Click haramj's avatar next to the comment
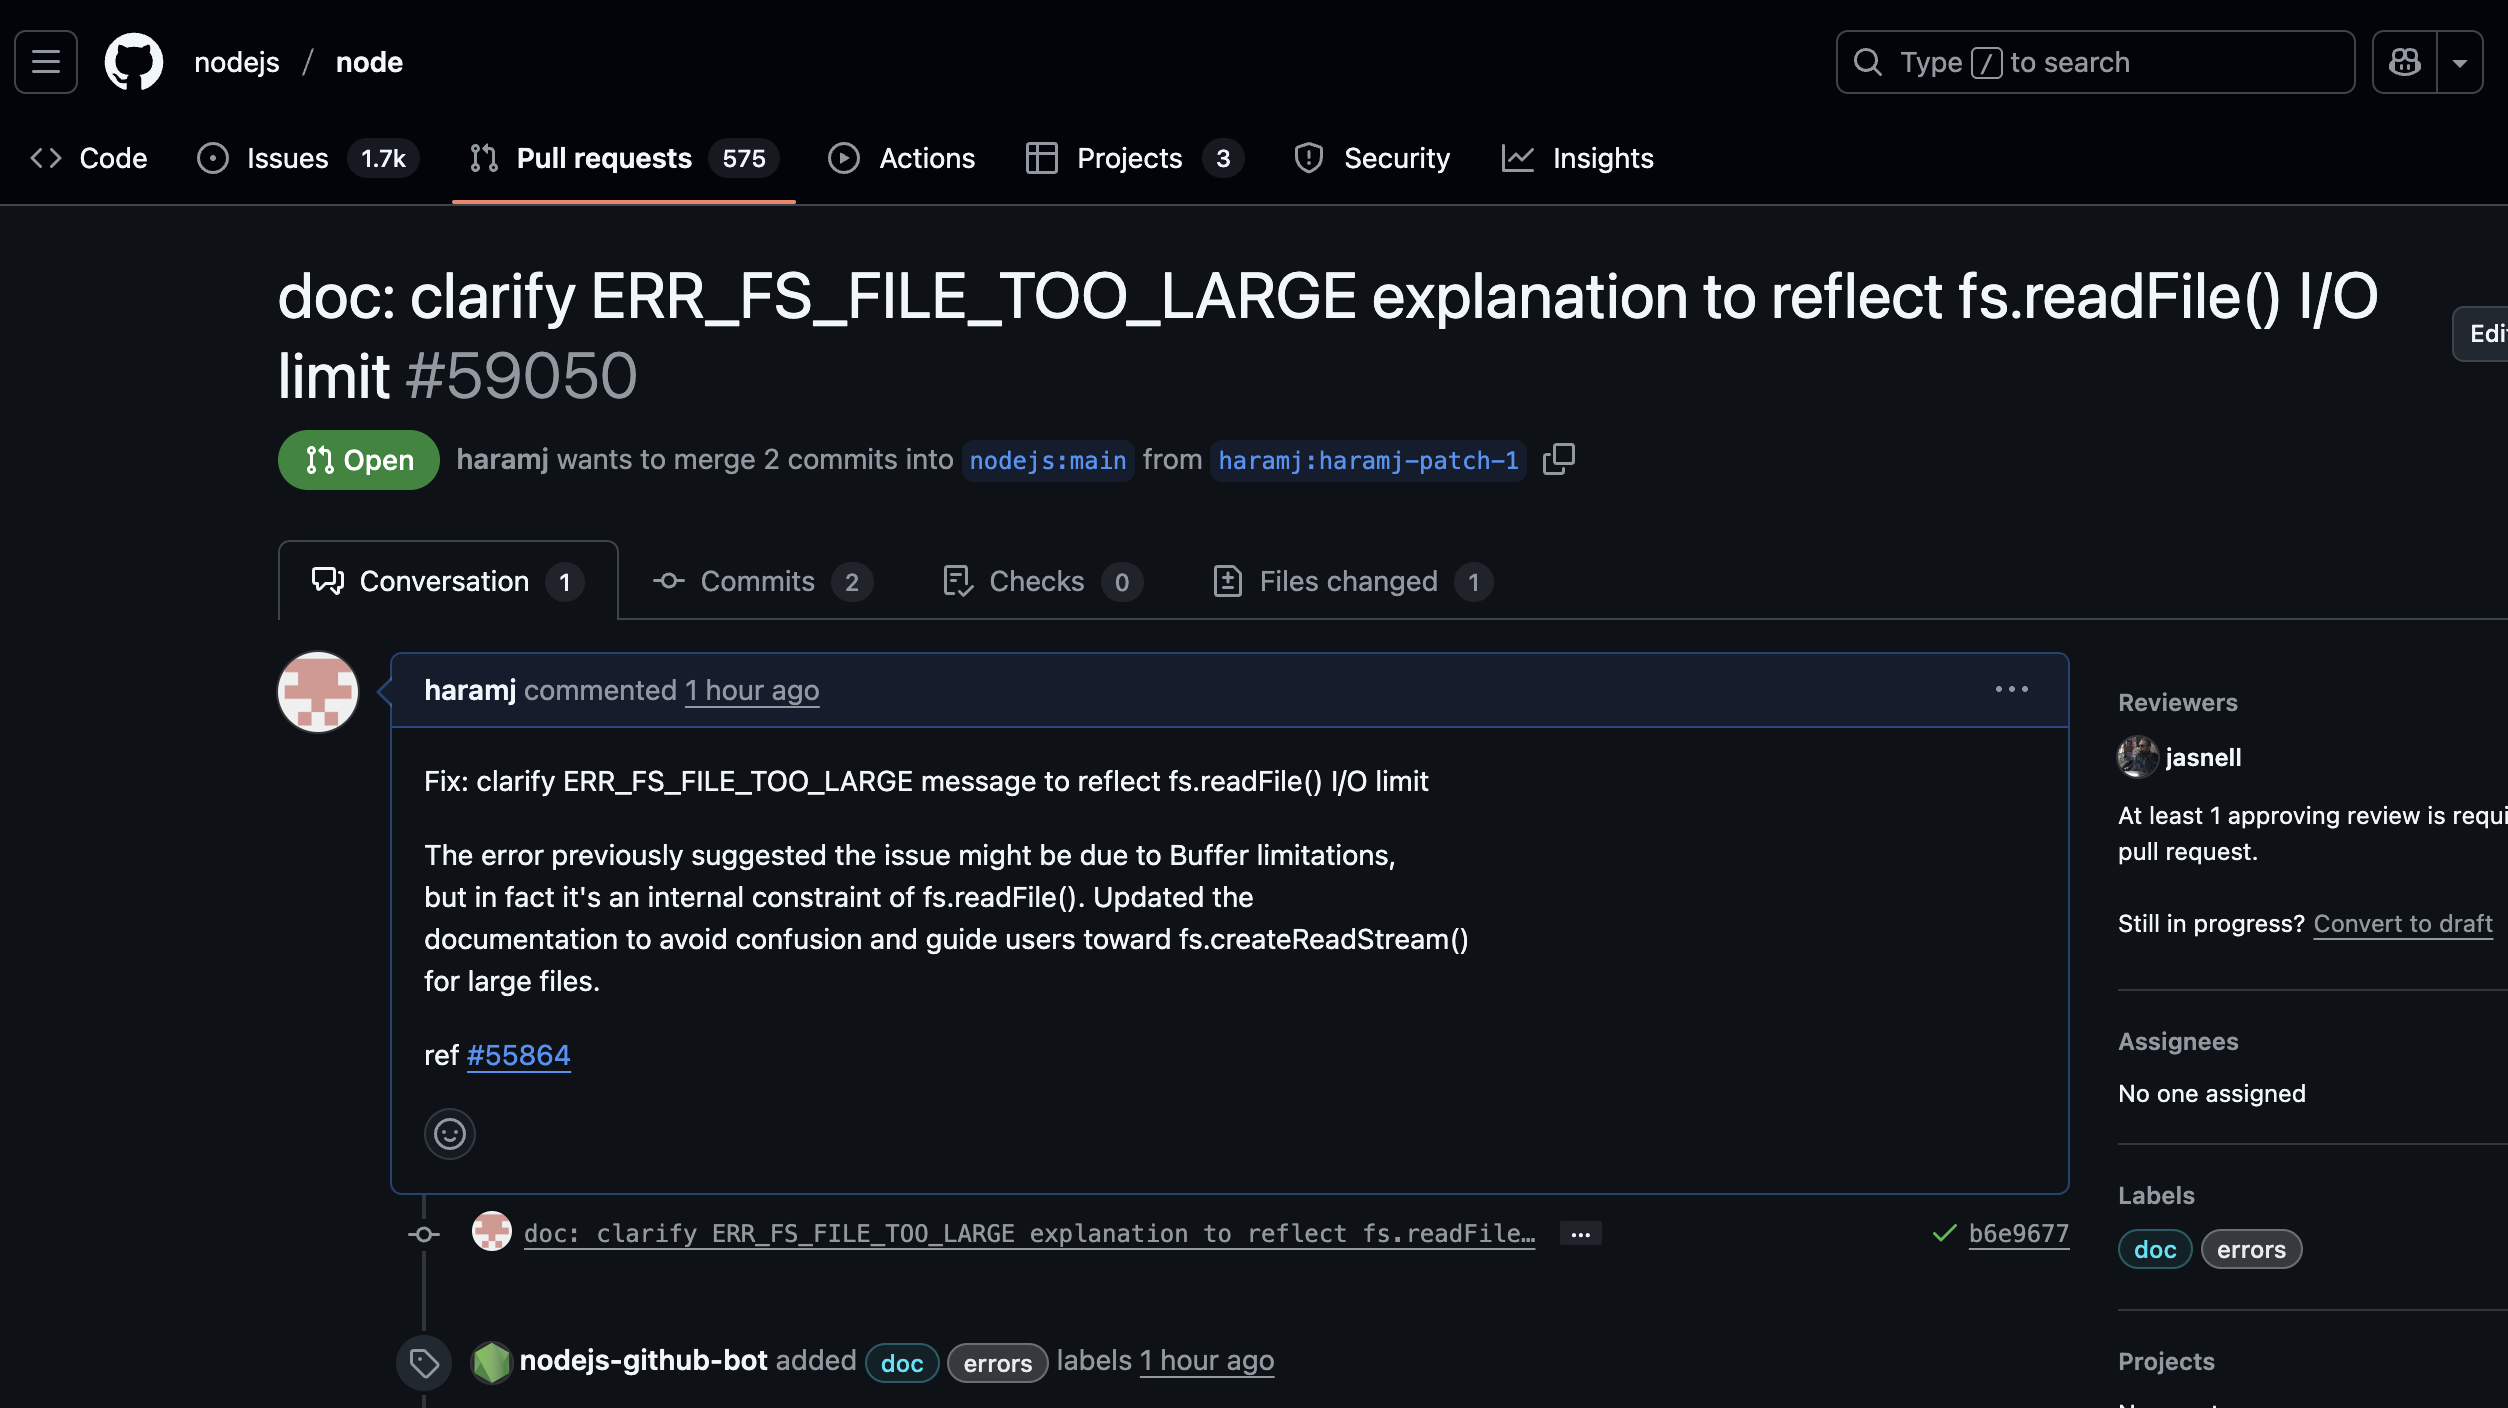Image resolution: width=2508 pixels, height=1408 pixels. [x=318, y=691]
